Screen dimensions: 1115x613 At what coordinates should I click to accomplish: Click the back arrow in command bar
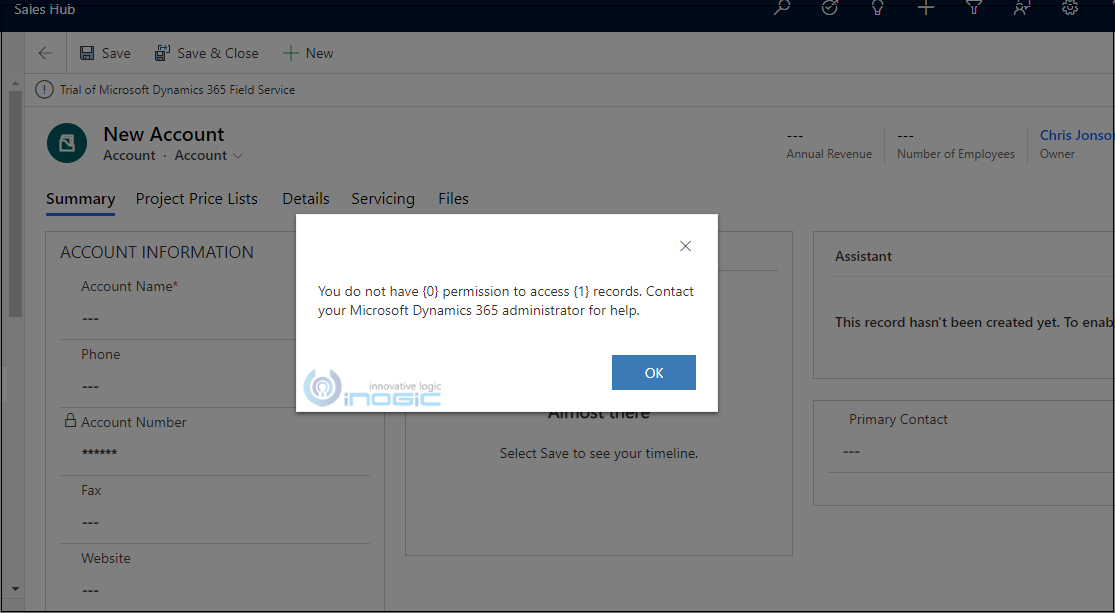(45, 53)
